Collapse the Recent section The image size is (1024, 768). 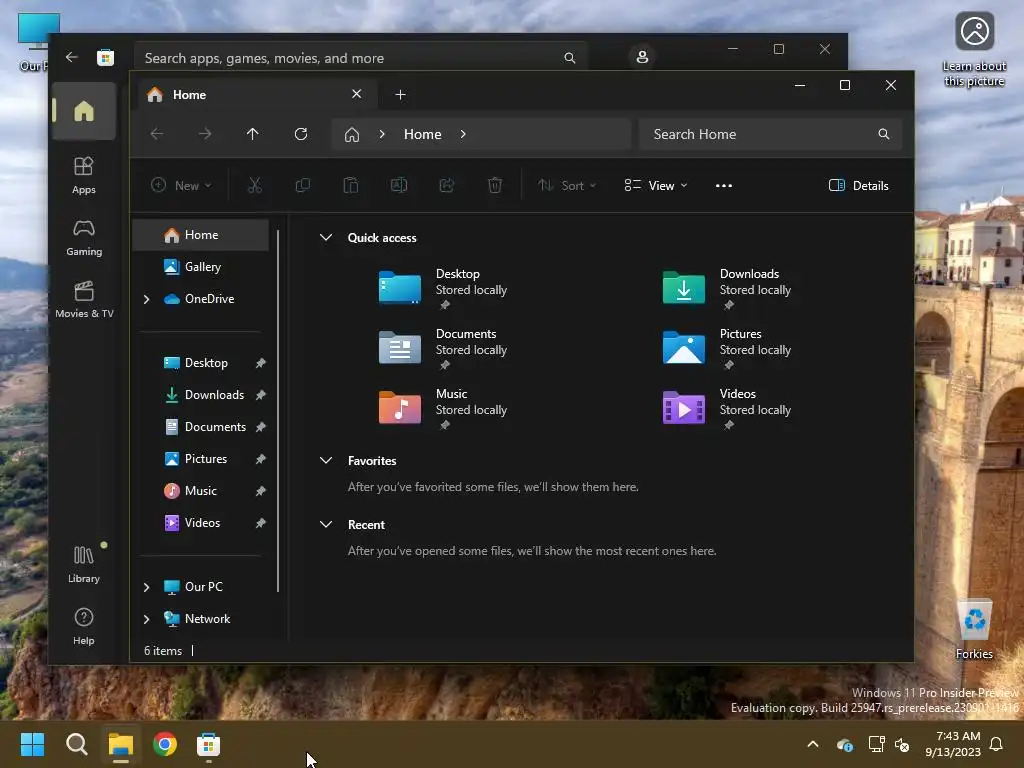point(326,524)
